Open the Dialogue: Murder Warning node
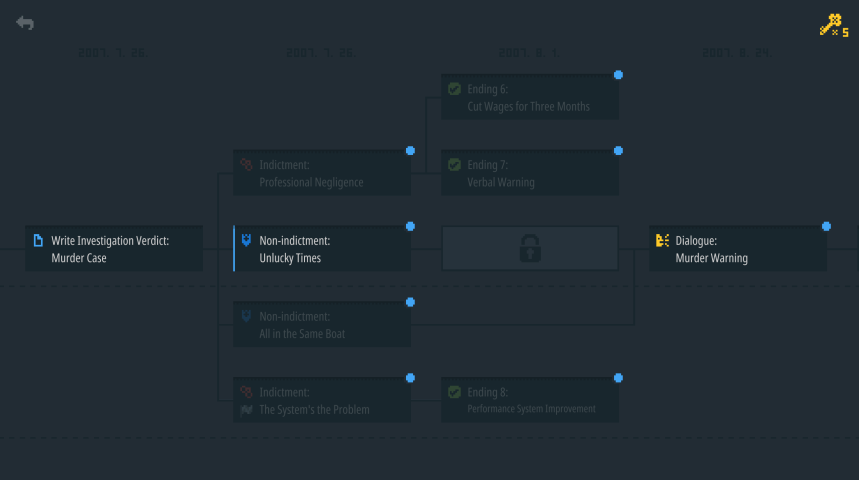 tap(738, 249)
